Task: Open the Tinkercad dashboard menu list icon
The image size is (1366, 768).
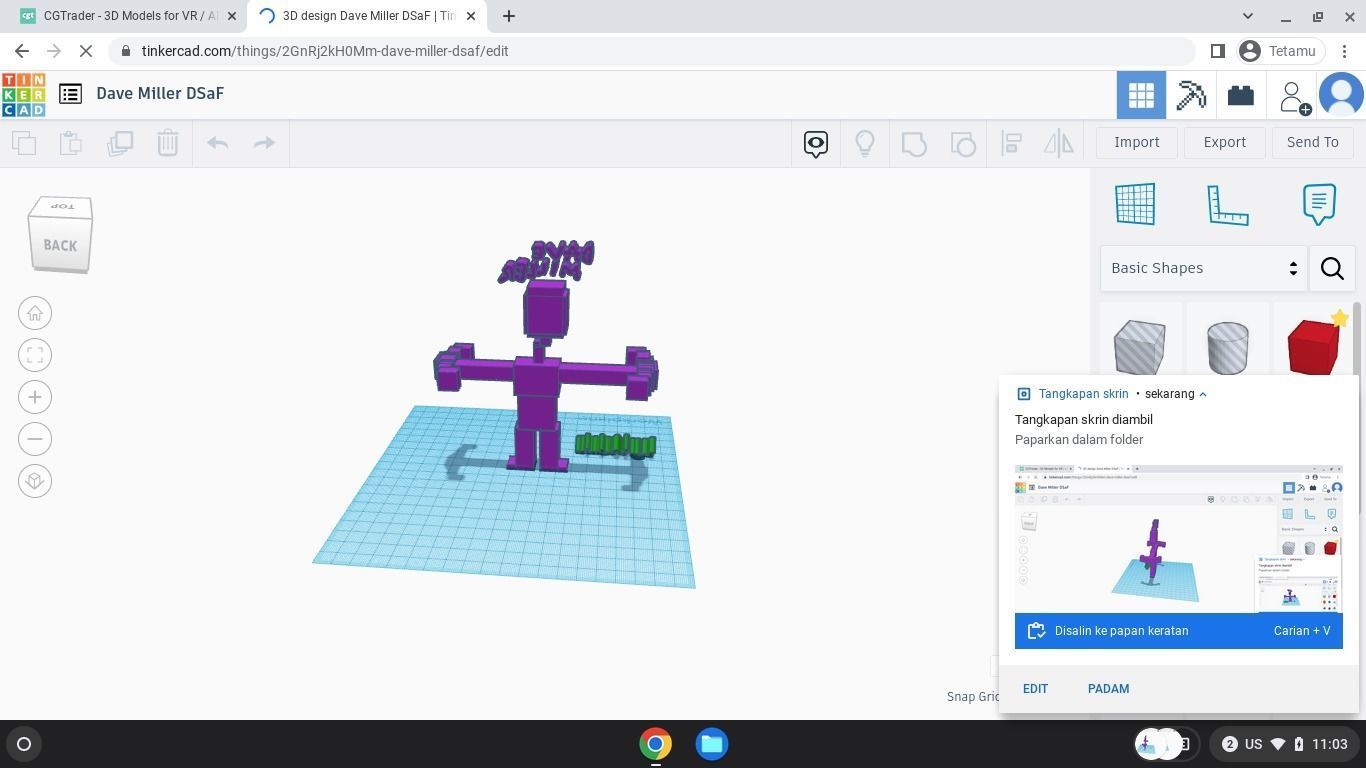Action: pyautogui.click(x=70, y=94)
